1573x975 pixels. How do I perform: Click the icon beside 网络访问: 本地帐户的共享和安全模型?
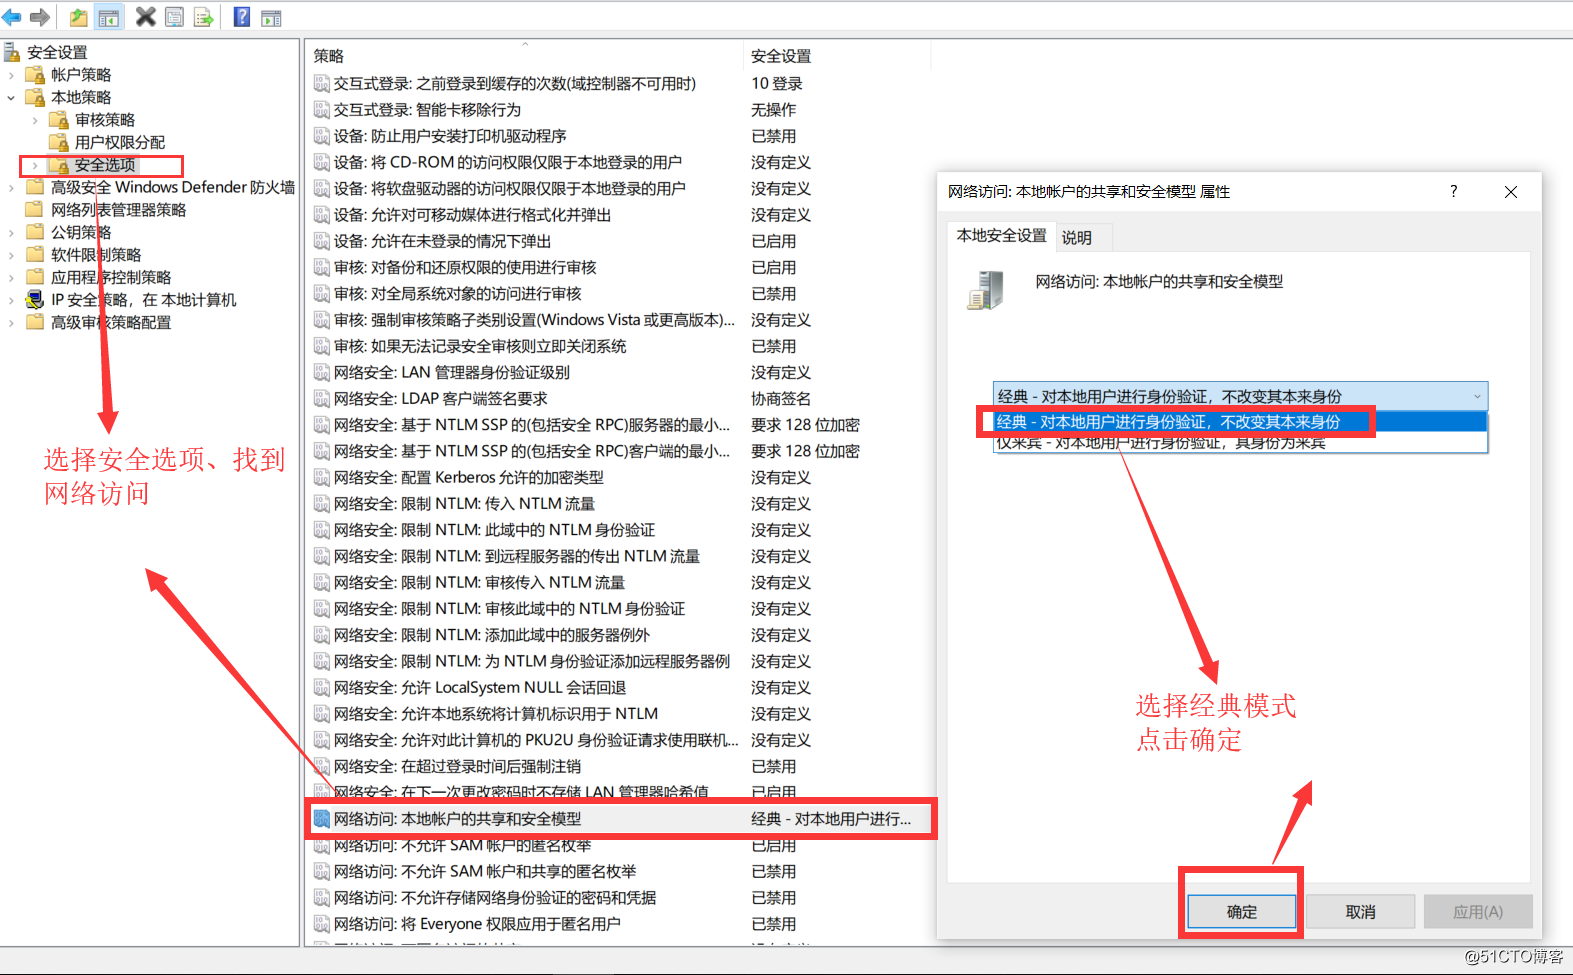(x=322, y=819)
